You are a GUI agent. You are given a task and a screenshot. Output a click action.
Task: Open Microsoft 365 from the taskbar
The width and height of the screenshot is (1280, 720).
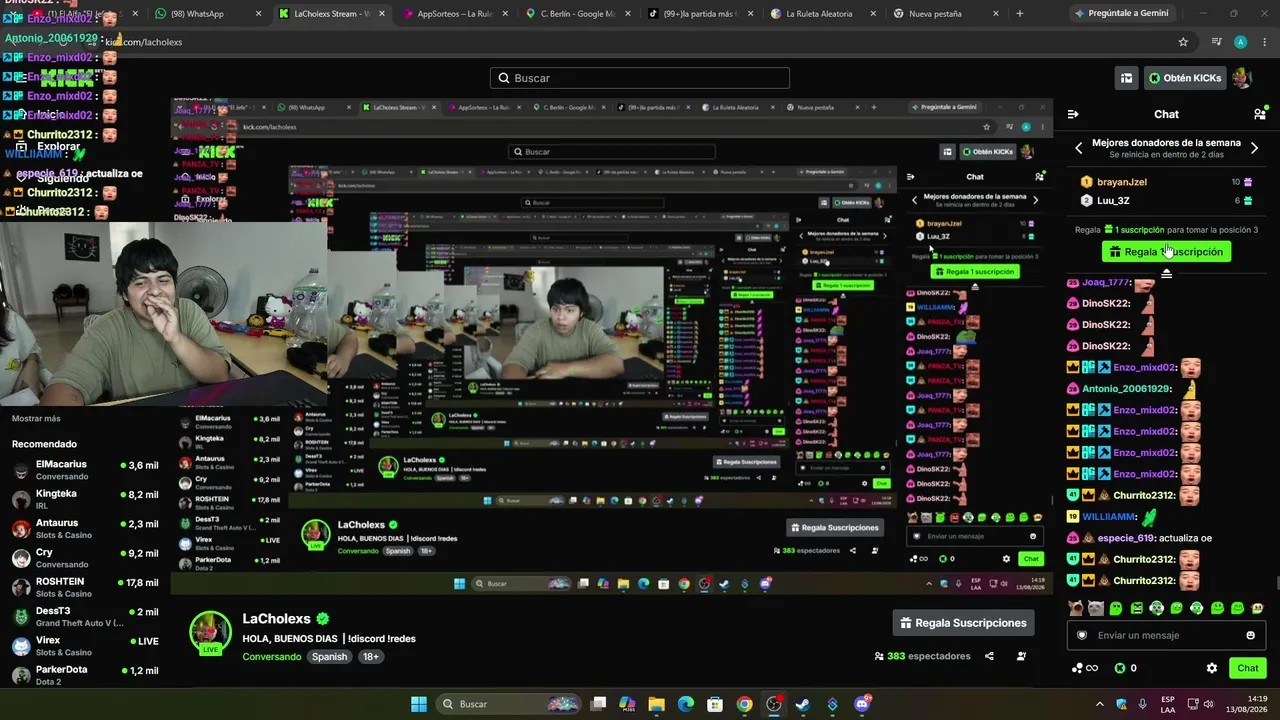tap(627, 704)
